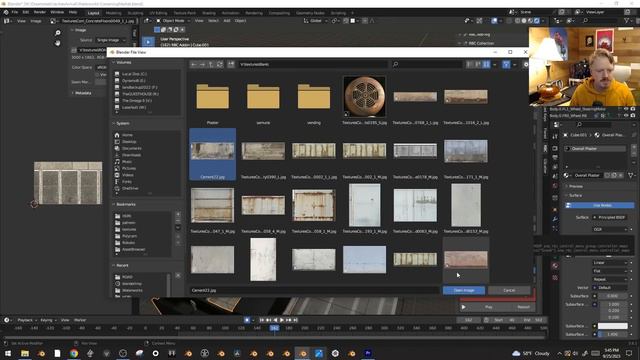Viewport: 640px width, 360px height.
Task: Open Surface Principled BSDF shader selector
Action: pyautogui.click(x=610, y=218)
